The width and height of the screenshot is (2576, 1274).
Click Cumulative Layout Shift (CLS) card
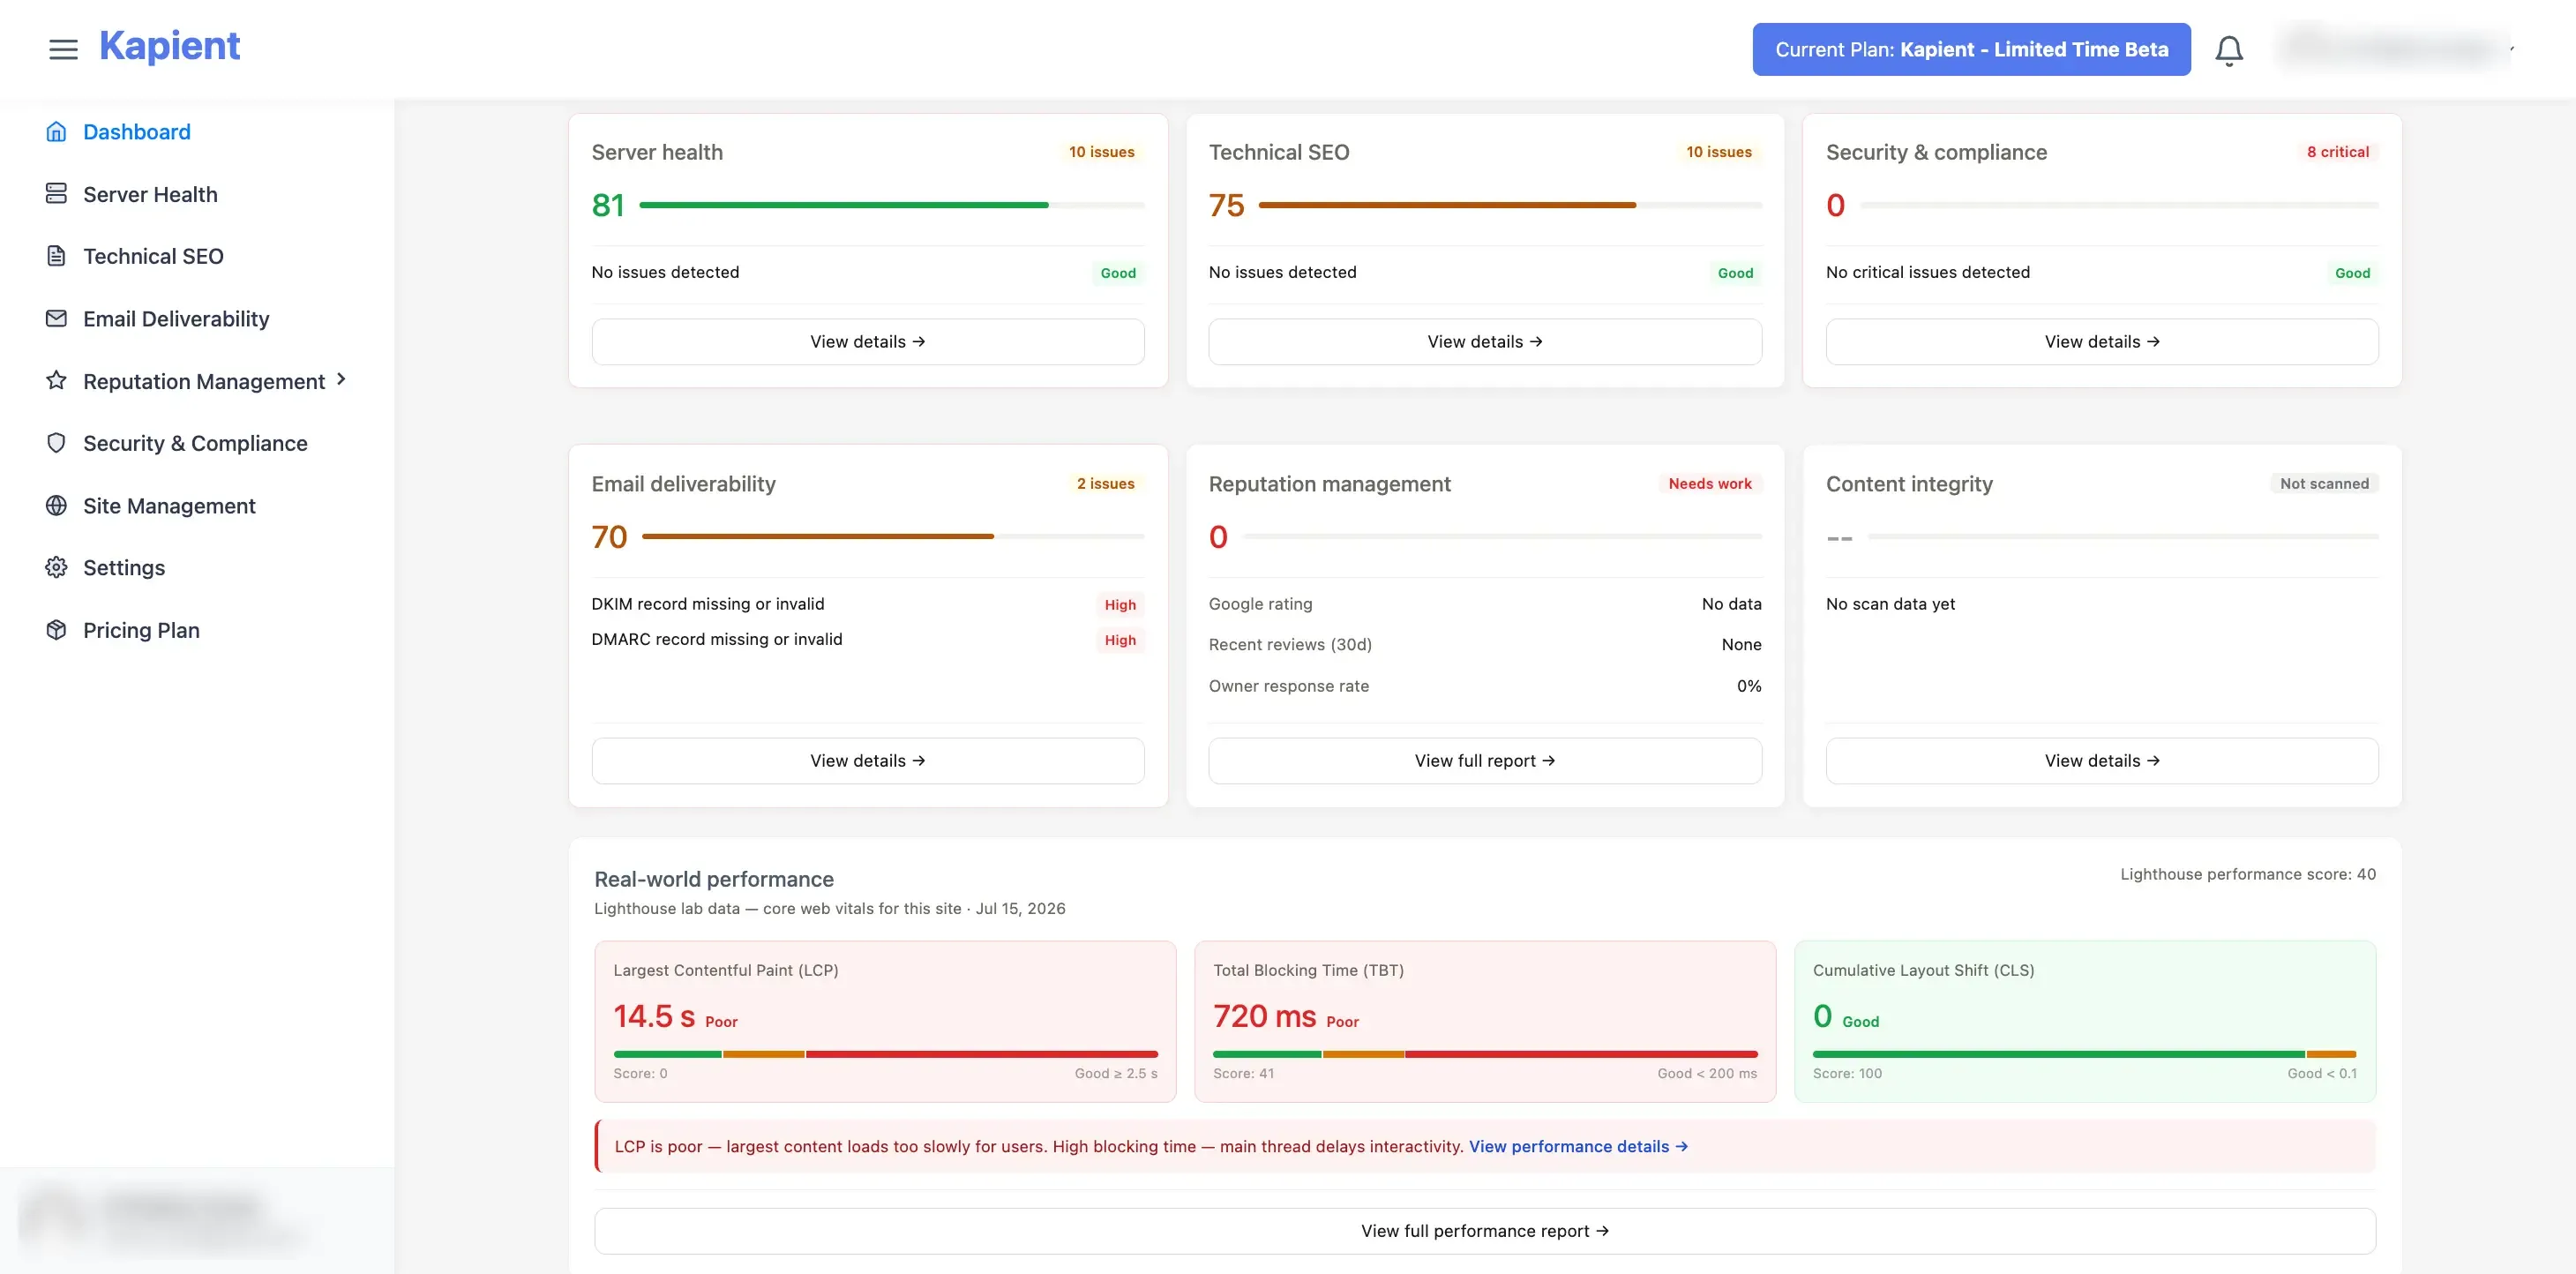pyautogui.click(x=2085, y=1021)
